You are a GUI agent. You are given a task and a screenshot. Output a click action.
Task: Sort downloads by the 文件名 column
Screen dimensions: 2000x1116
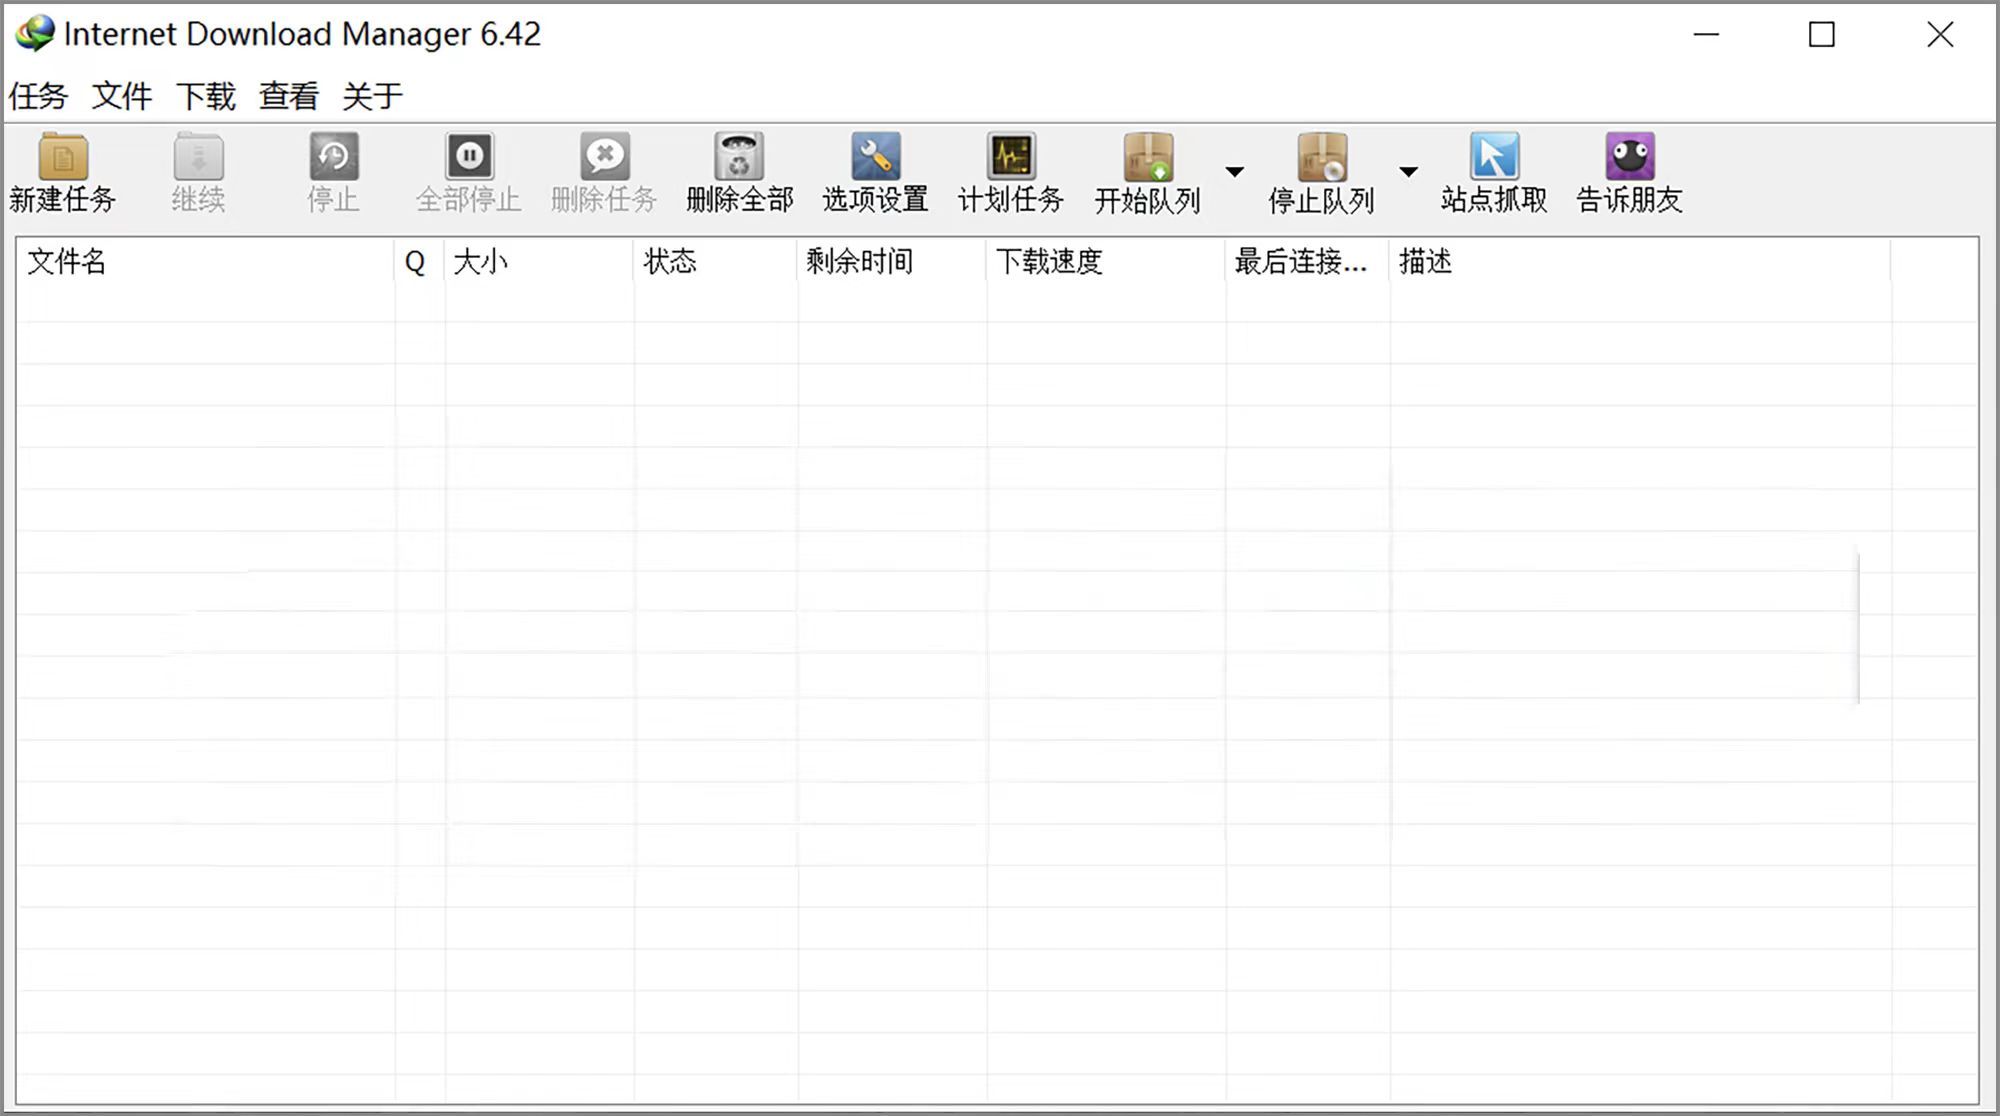pyautogui.click(x=67, y=262)
